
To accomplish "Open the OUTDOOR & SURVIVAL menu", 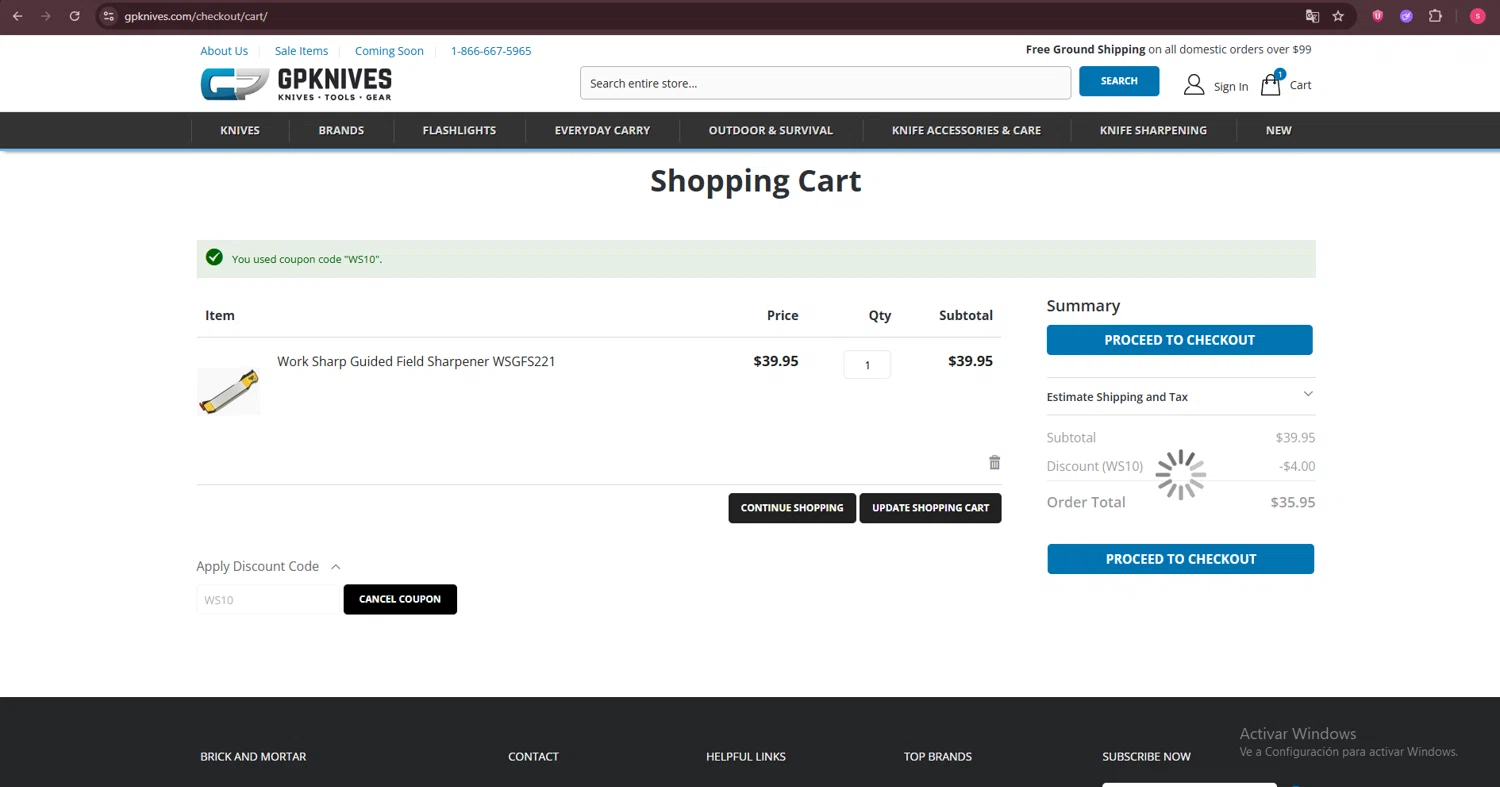I will pos(771,130).
